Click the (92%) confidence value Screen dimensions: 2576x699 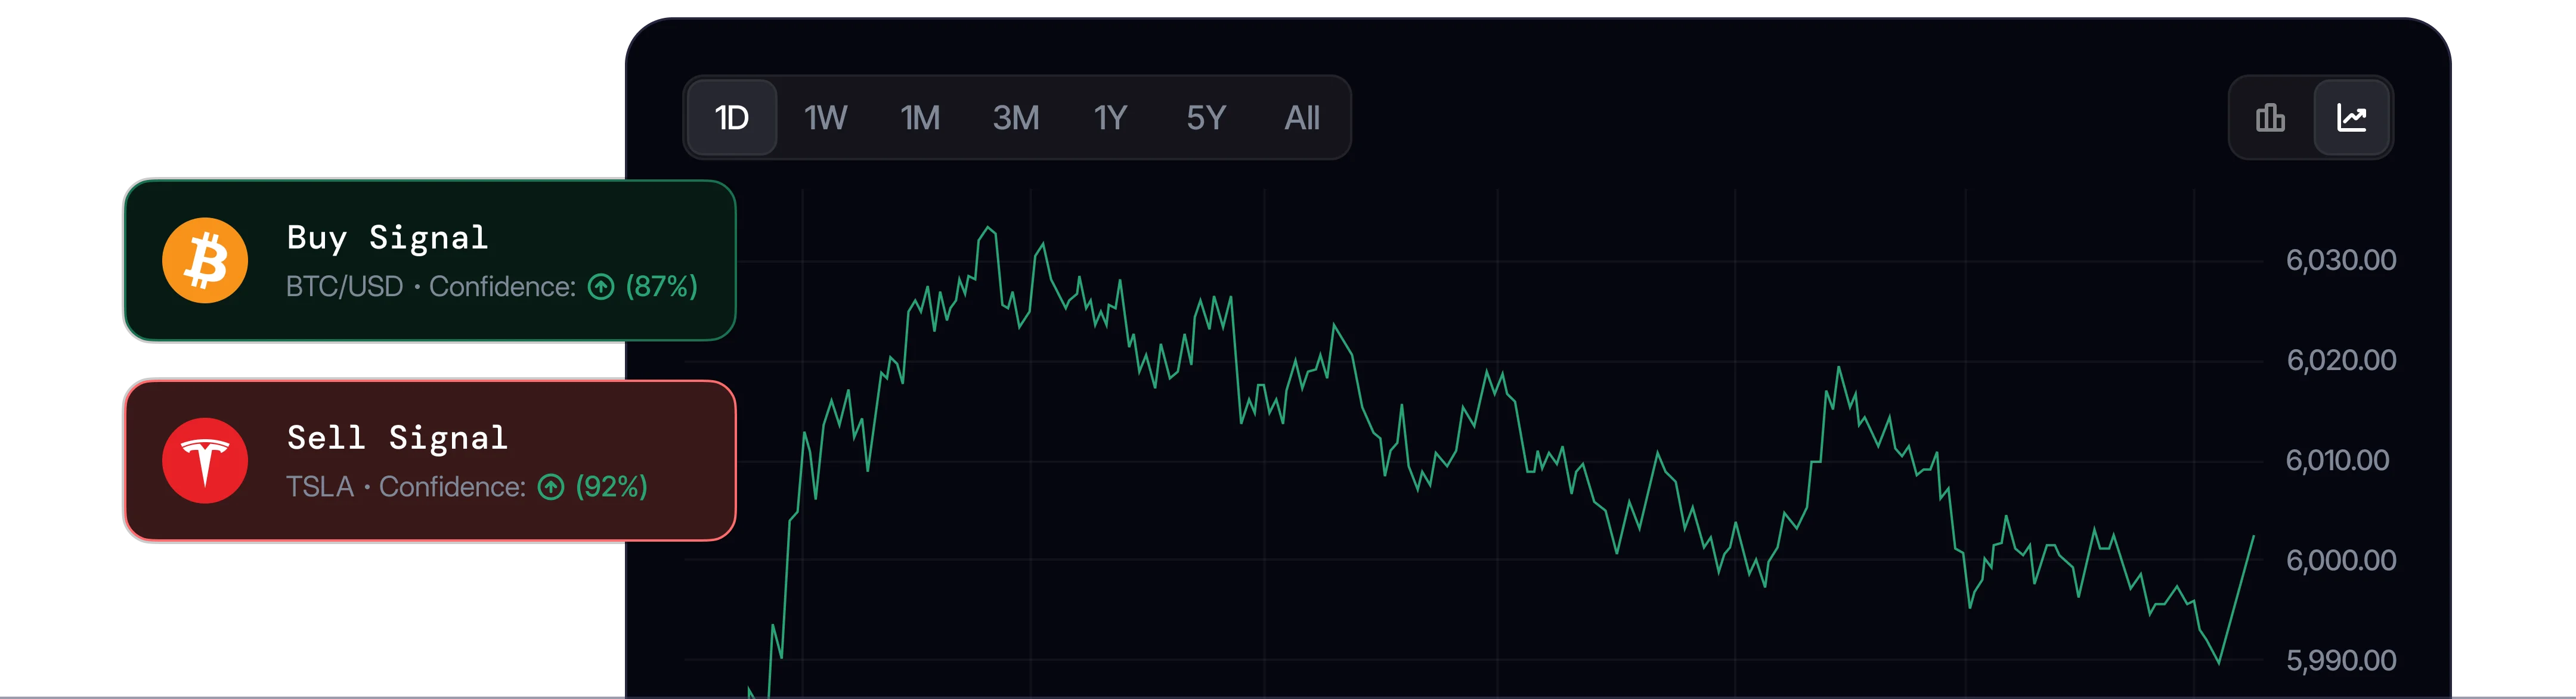tap(611, 487)
